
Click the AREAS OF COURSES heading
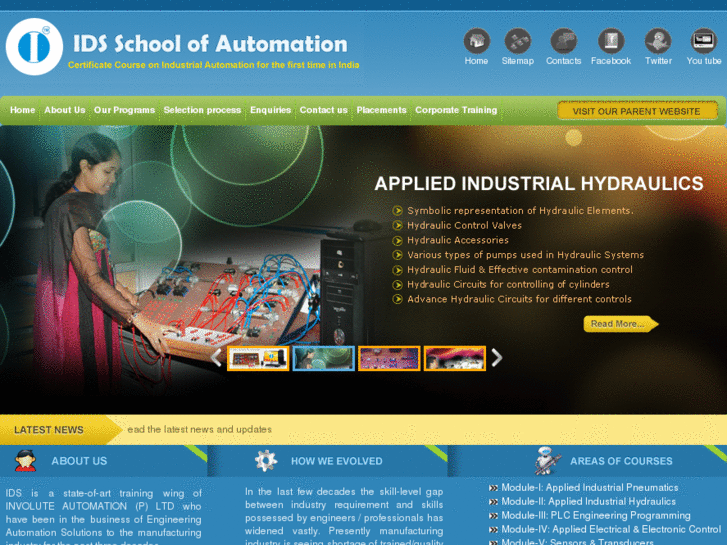click(x=621, y=461)
